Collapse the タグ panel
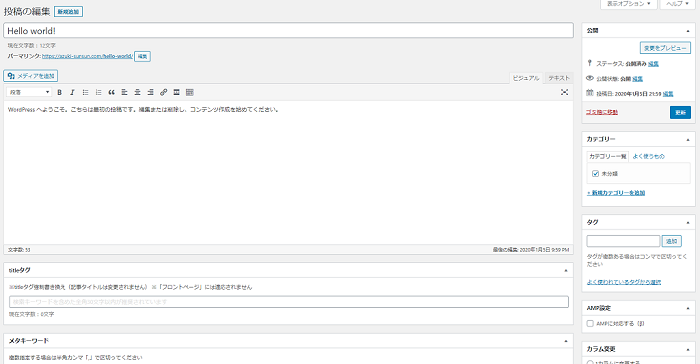This screenshot has height=364, width=700. (688, 222)
